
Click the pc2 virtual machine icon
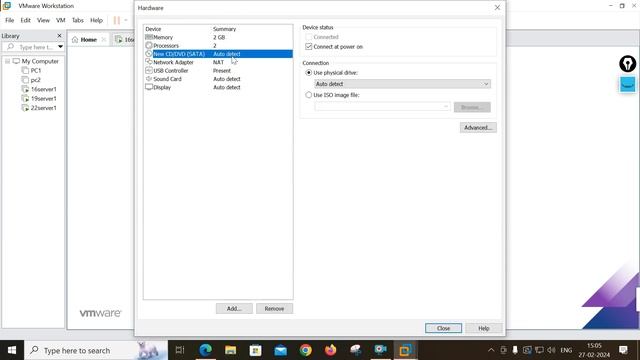[25, 80]
